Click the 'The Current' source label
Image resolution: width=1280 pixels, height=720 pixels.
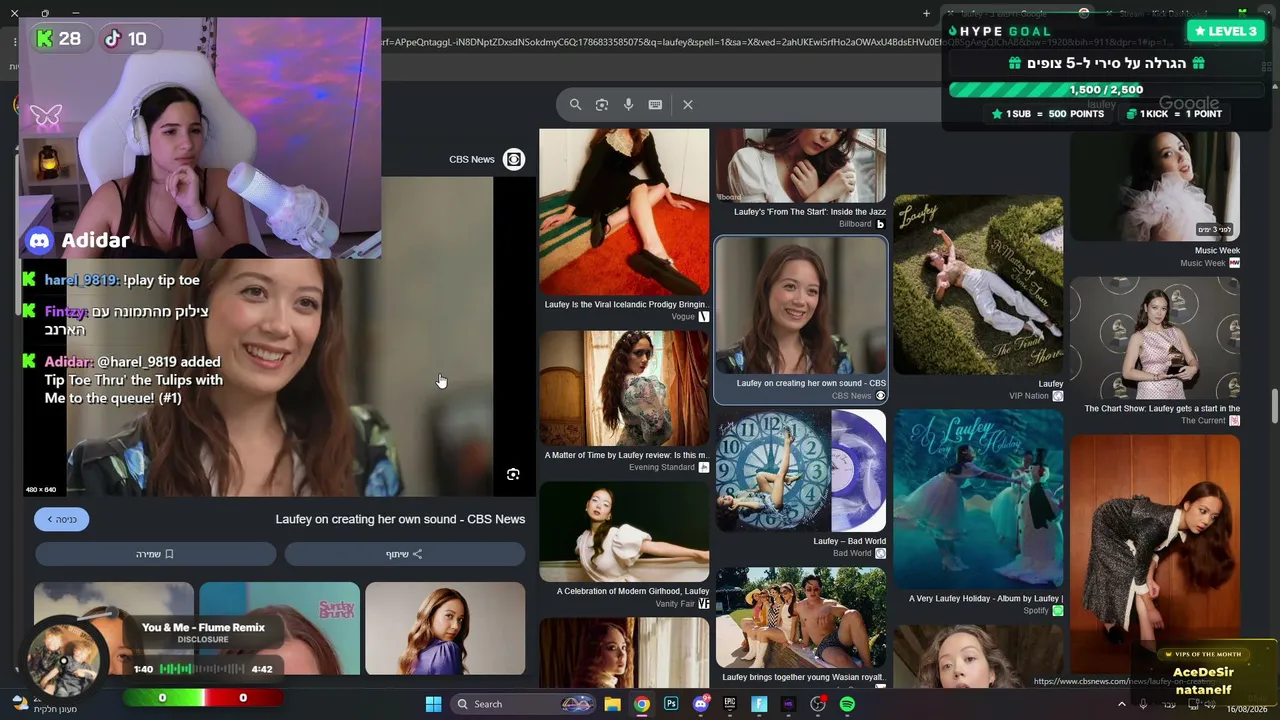1203,421
